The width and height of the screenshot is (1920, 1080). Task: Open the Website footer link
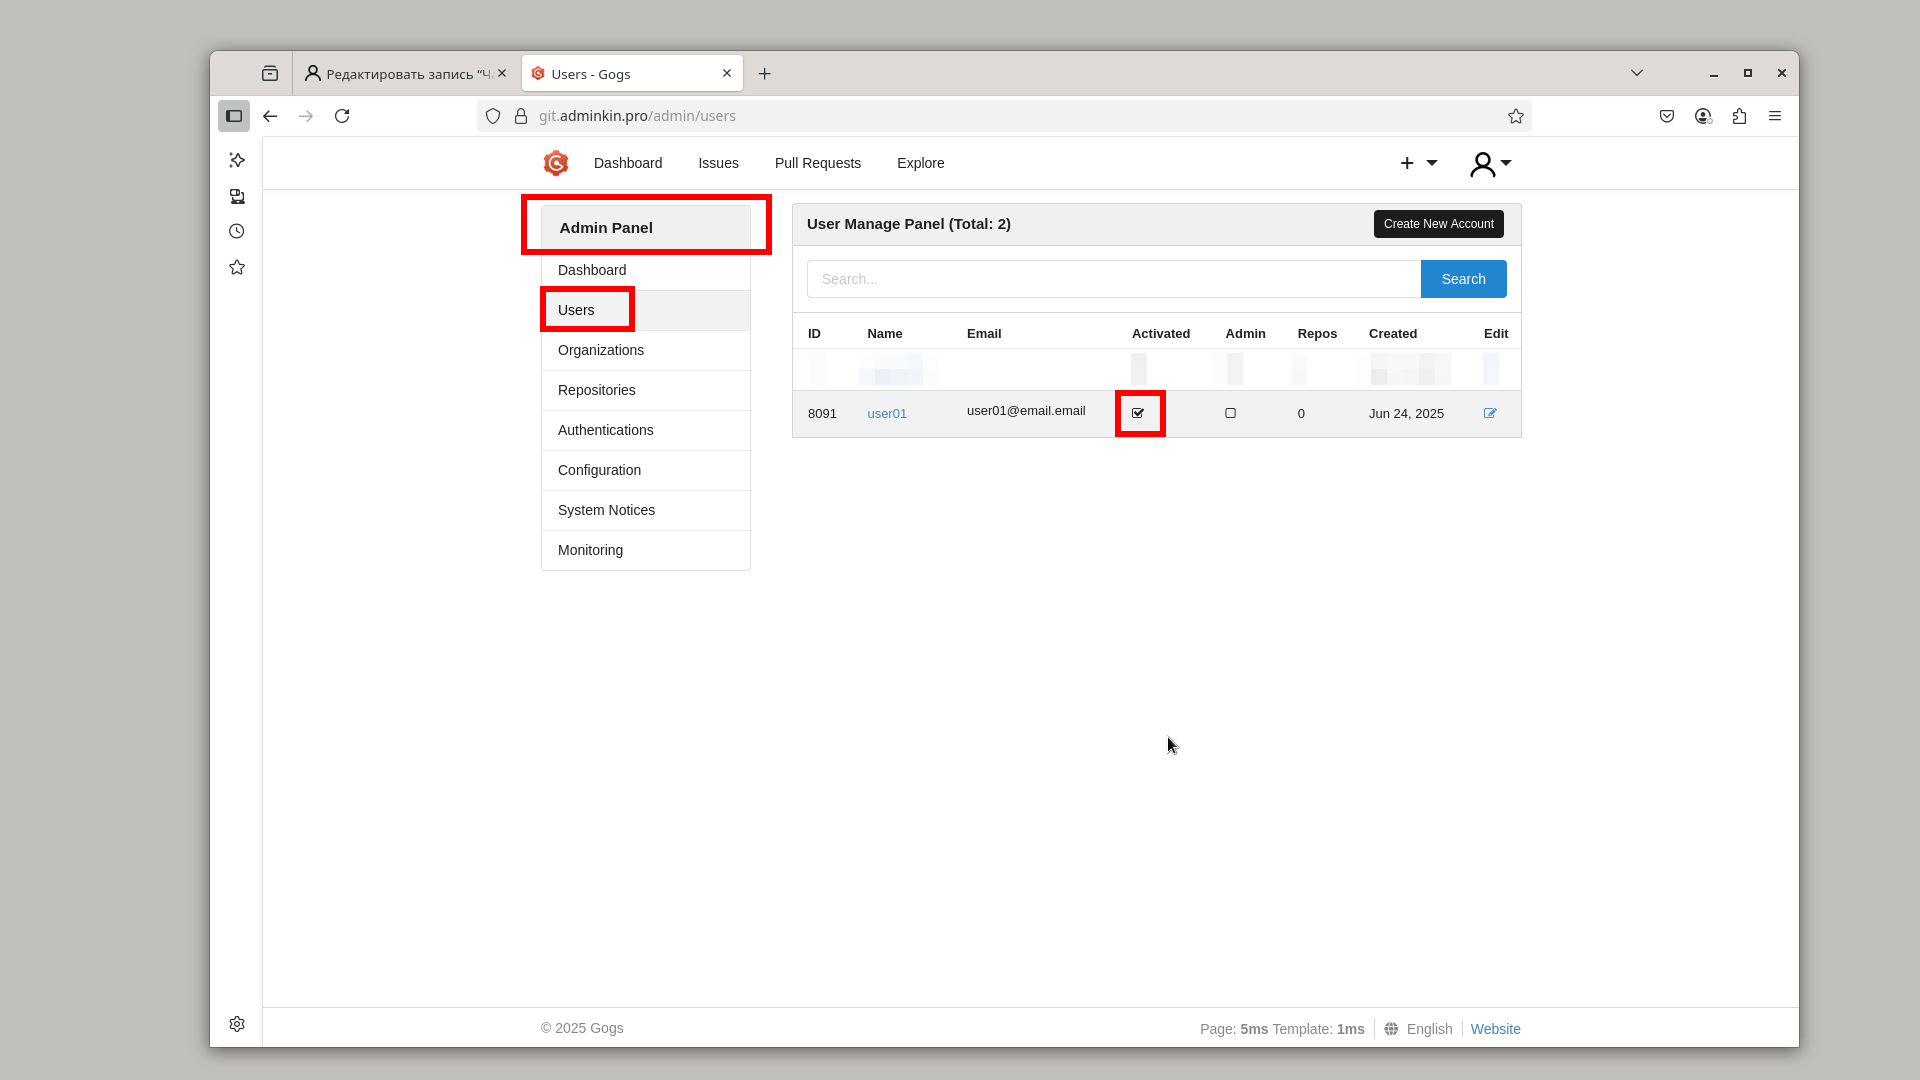(x=1495, y=1029)
